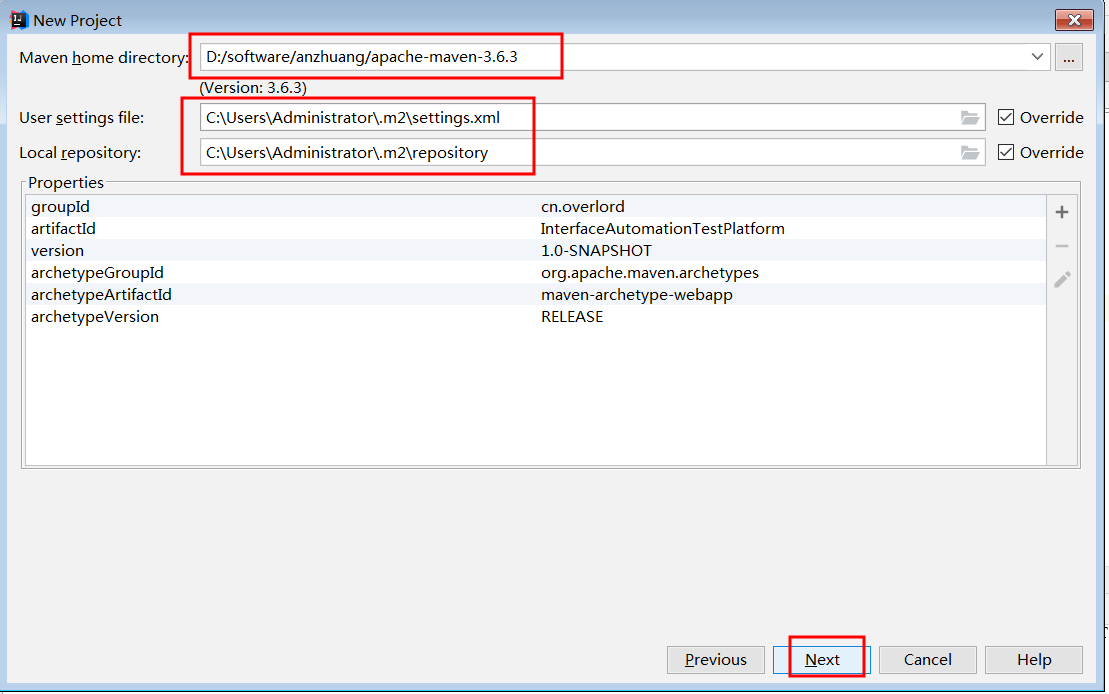
Task: Click the value RELEASE
Action: pos(572,316)
